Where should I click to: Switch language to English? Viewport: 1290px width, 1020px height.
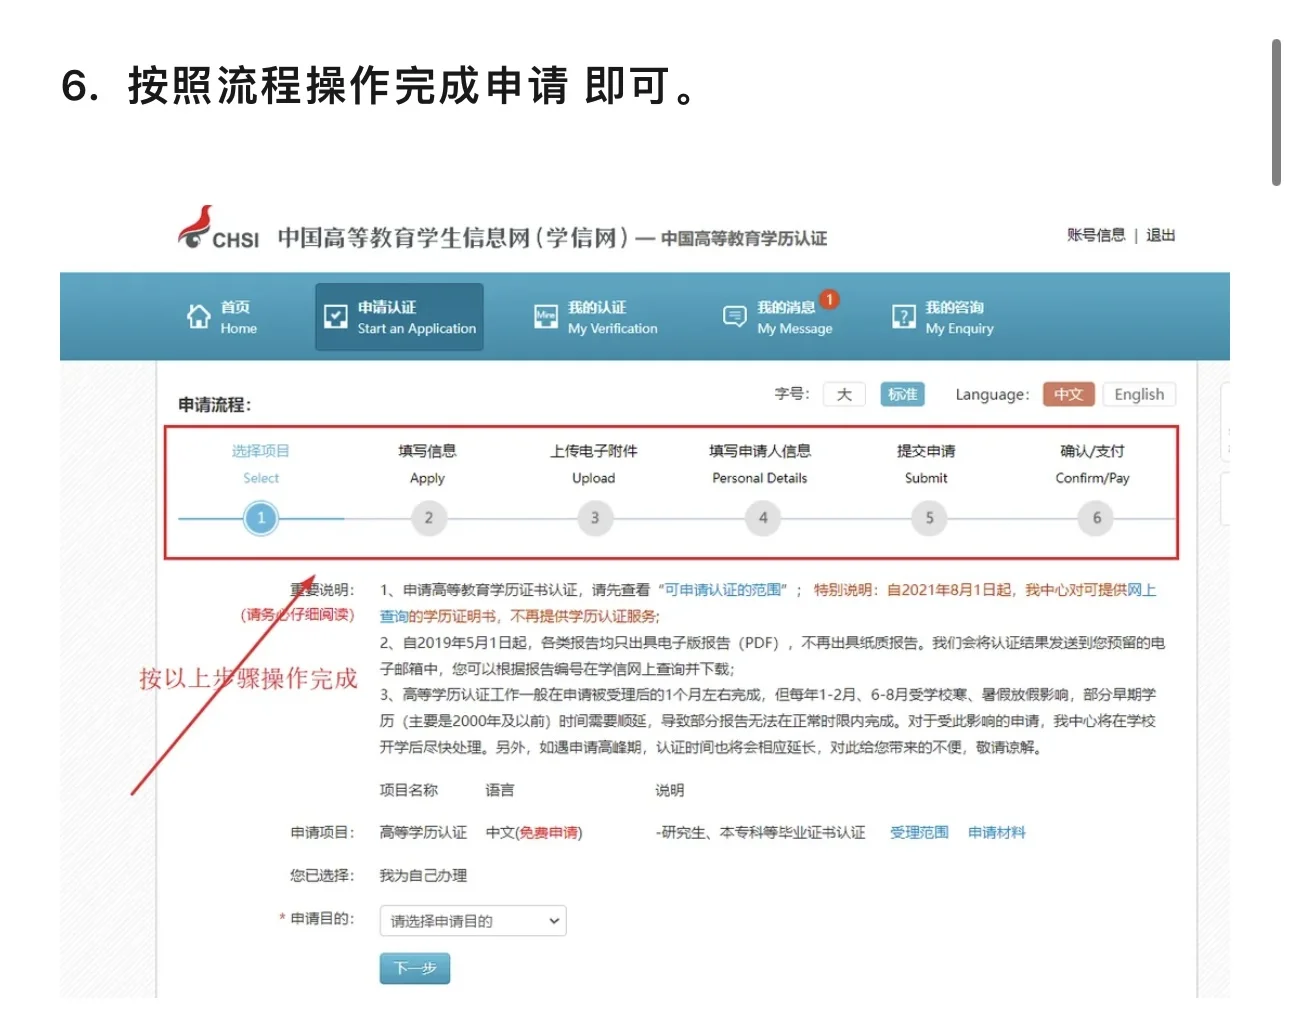click(1139, 394)
